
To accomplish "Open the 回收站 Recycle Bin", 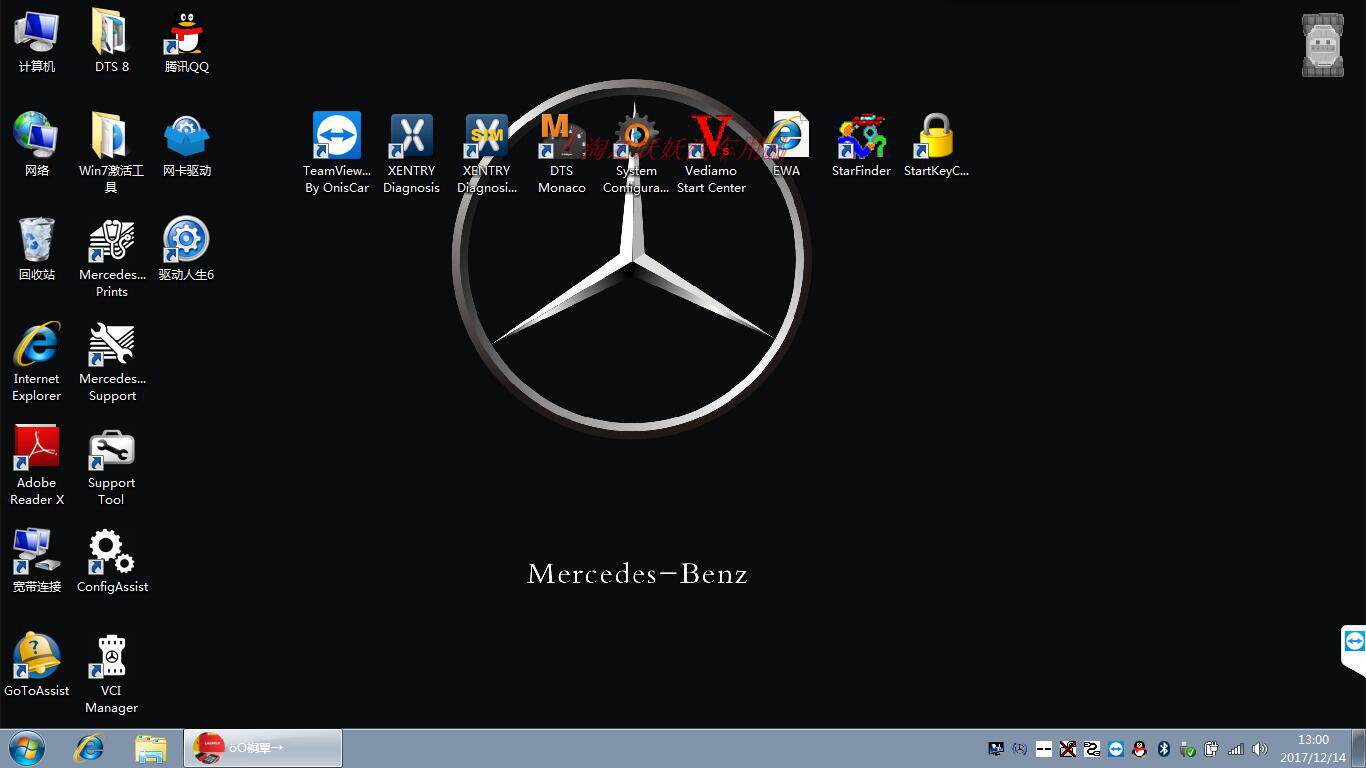I will click(x=37, y=249).
